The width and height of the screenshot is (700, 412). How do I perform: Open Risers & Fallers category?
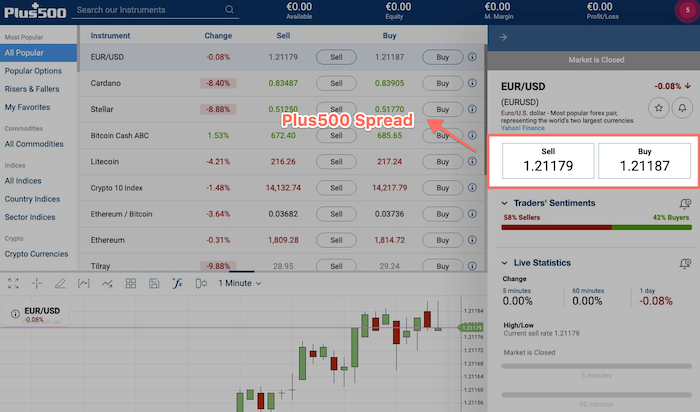(32, 89)
